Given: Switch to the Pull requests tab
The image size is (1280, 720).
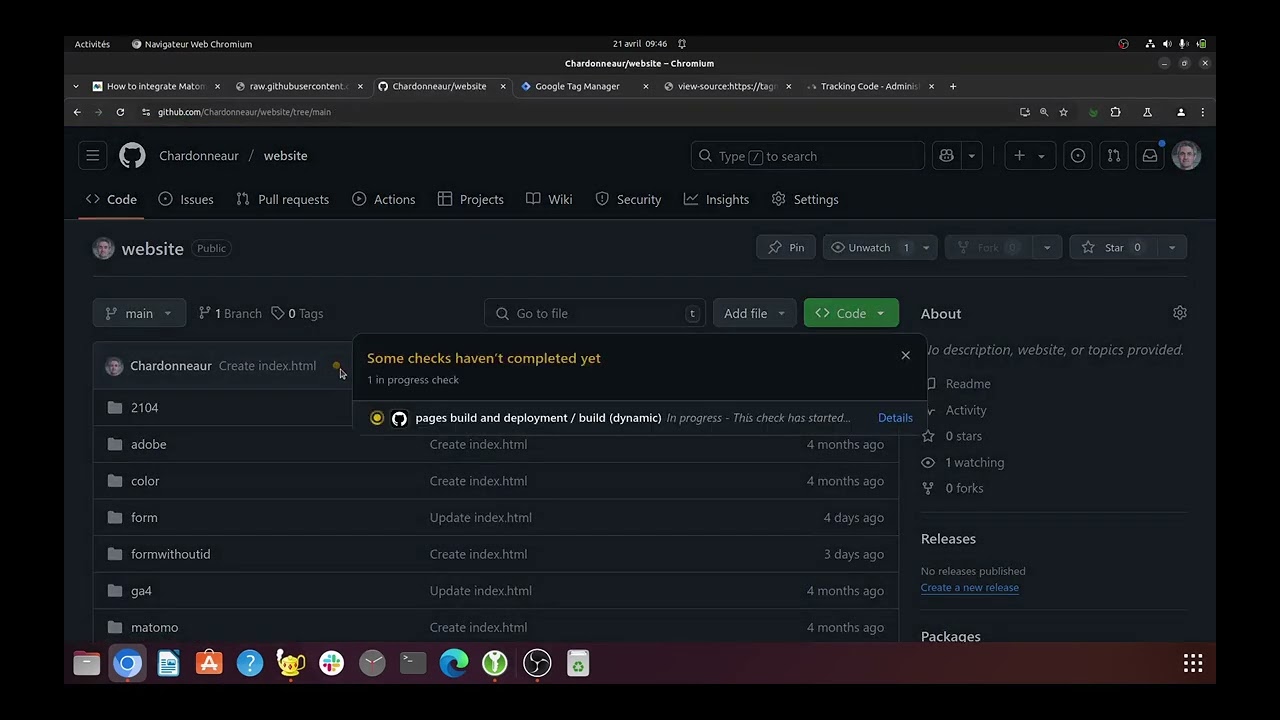Looking at the screenshot, I should pyautogui.click(x=282, y=199).
